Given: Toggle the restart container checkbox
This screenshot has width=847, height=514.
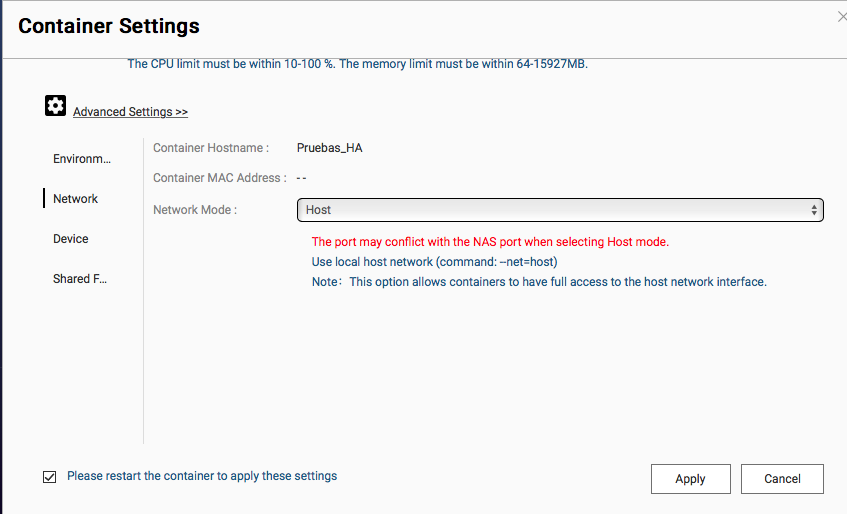Looking at the screenshot, I should [50, 477].
